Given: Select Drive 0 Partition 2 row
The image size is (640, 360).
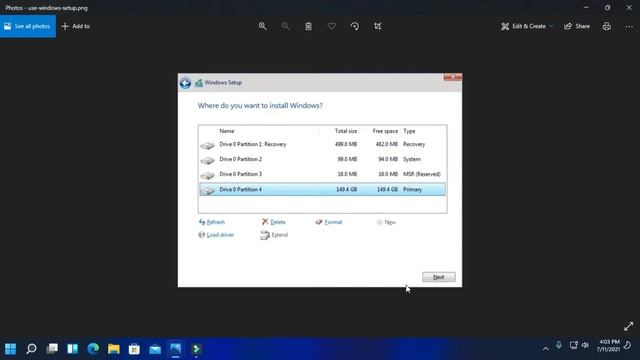Looking at the screenshot, I should 322,159.
